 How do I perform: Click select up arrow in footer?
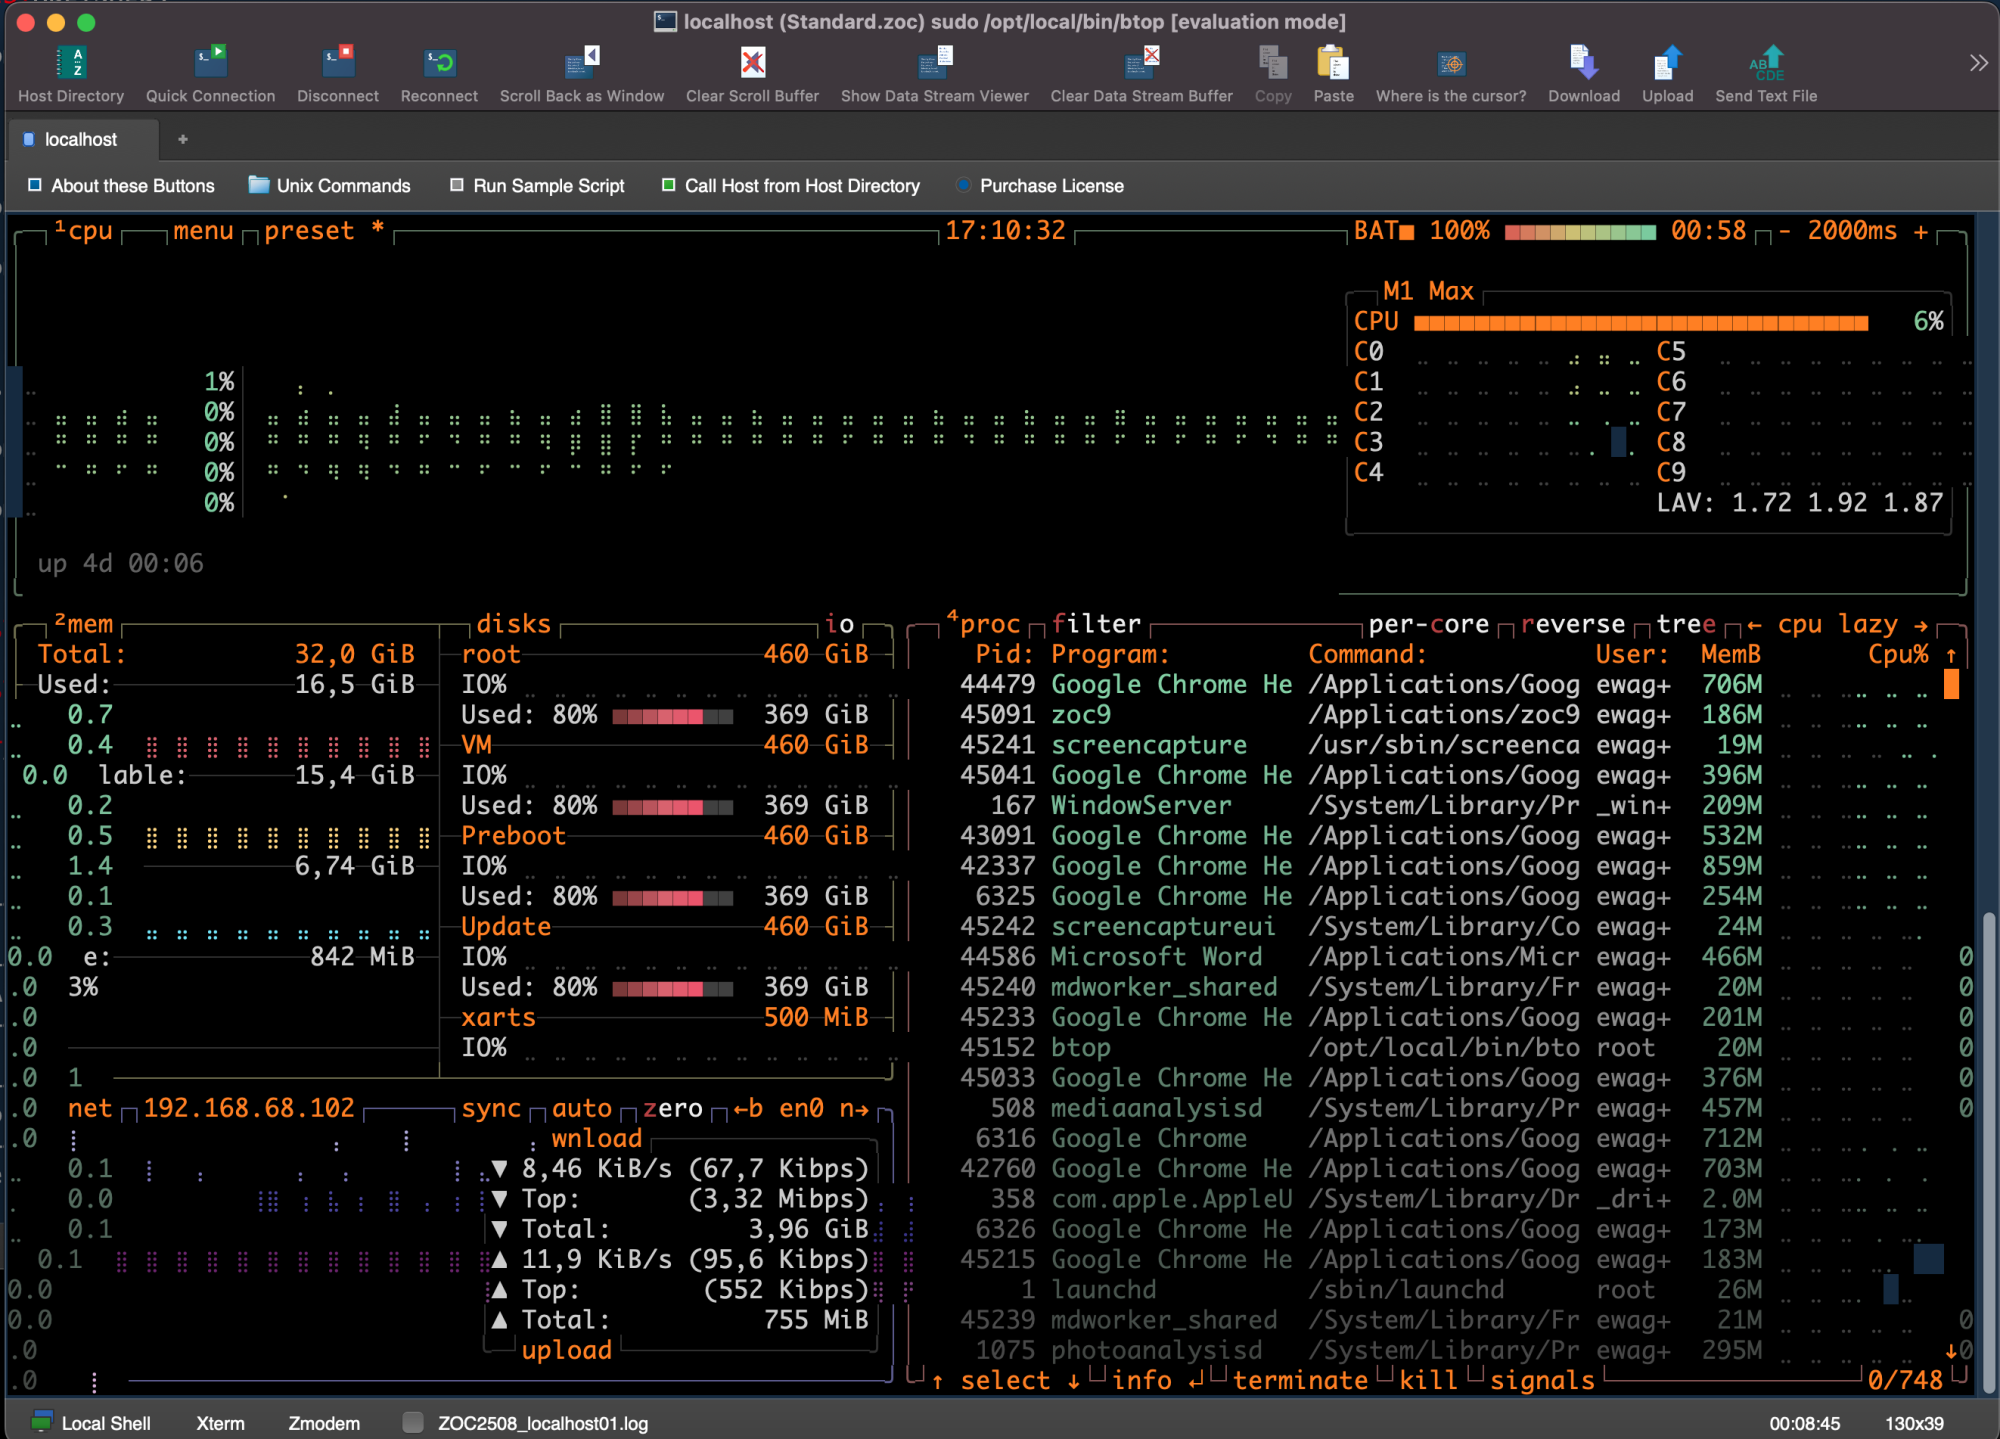point(937,1380)
